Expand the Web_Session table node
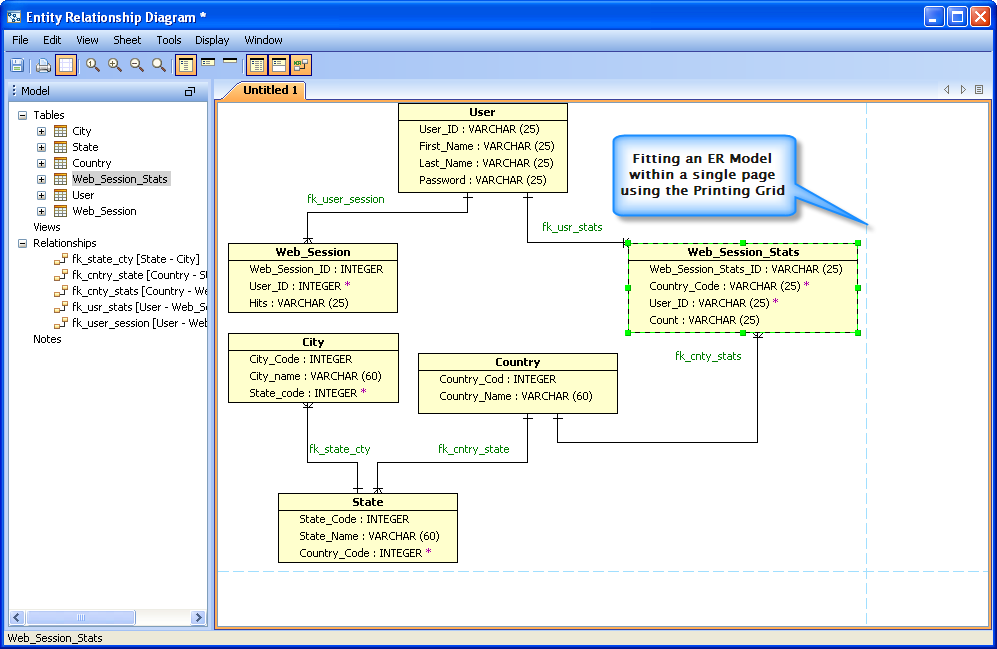 click(x=41, y=211)
